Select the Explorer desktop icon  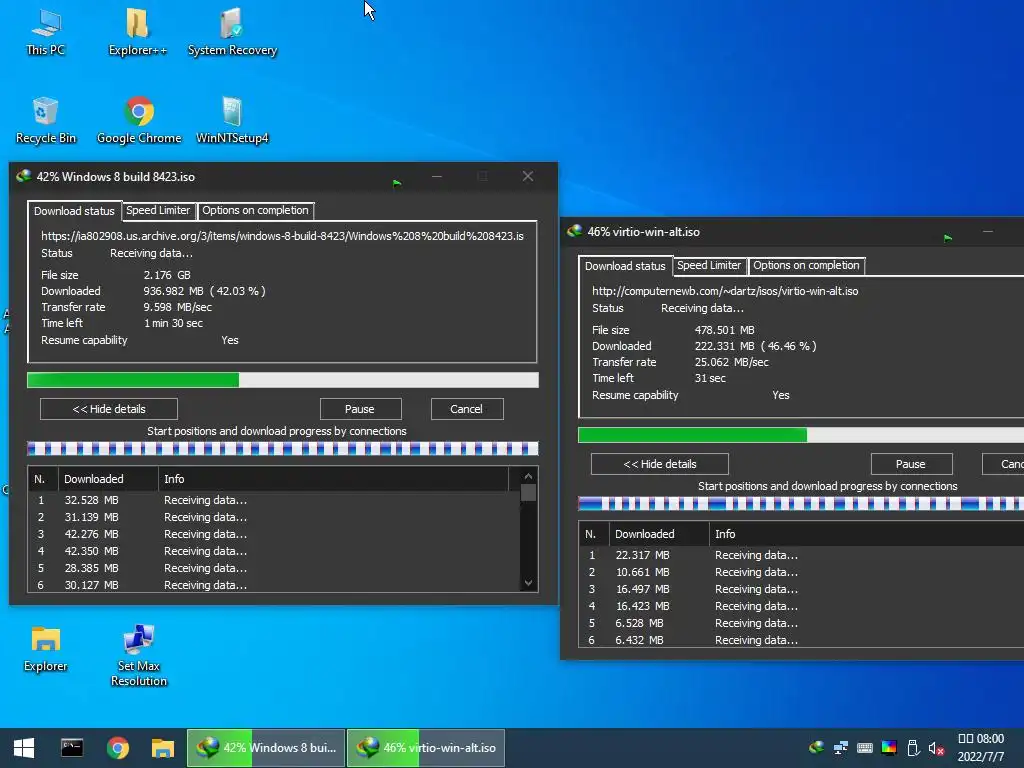(x=46, y=648)
